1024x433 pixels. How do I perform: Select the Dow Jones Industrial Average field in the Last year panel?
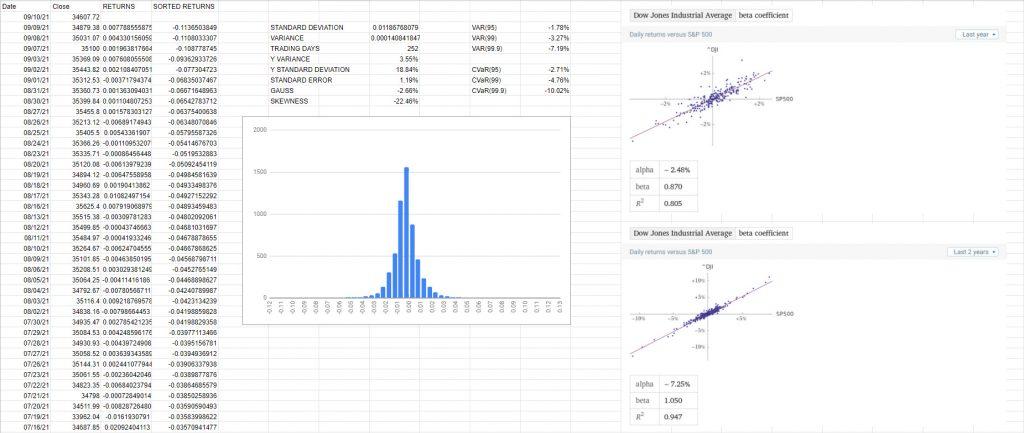click(x=682, y=16)
